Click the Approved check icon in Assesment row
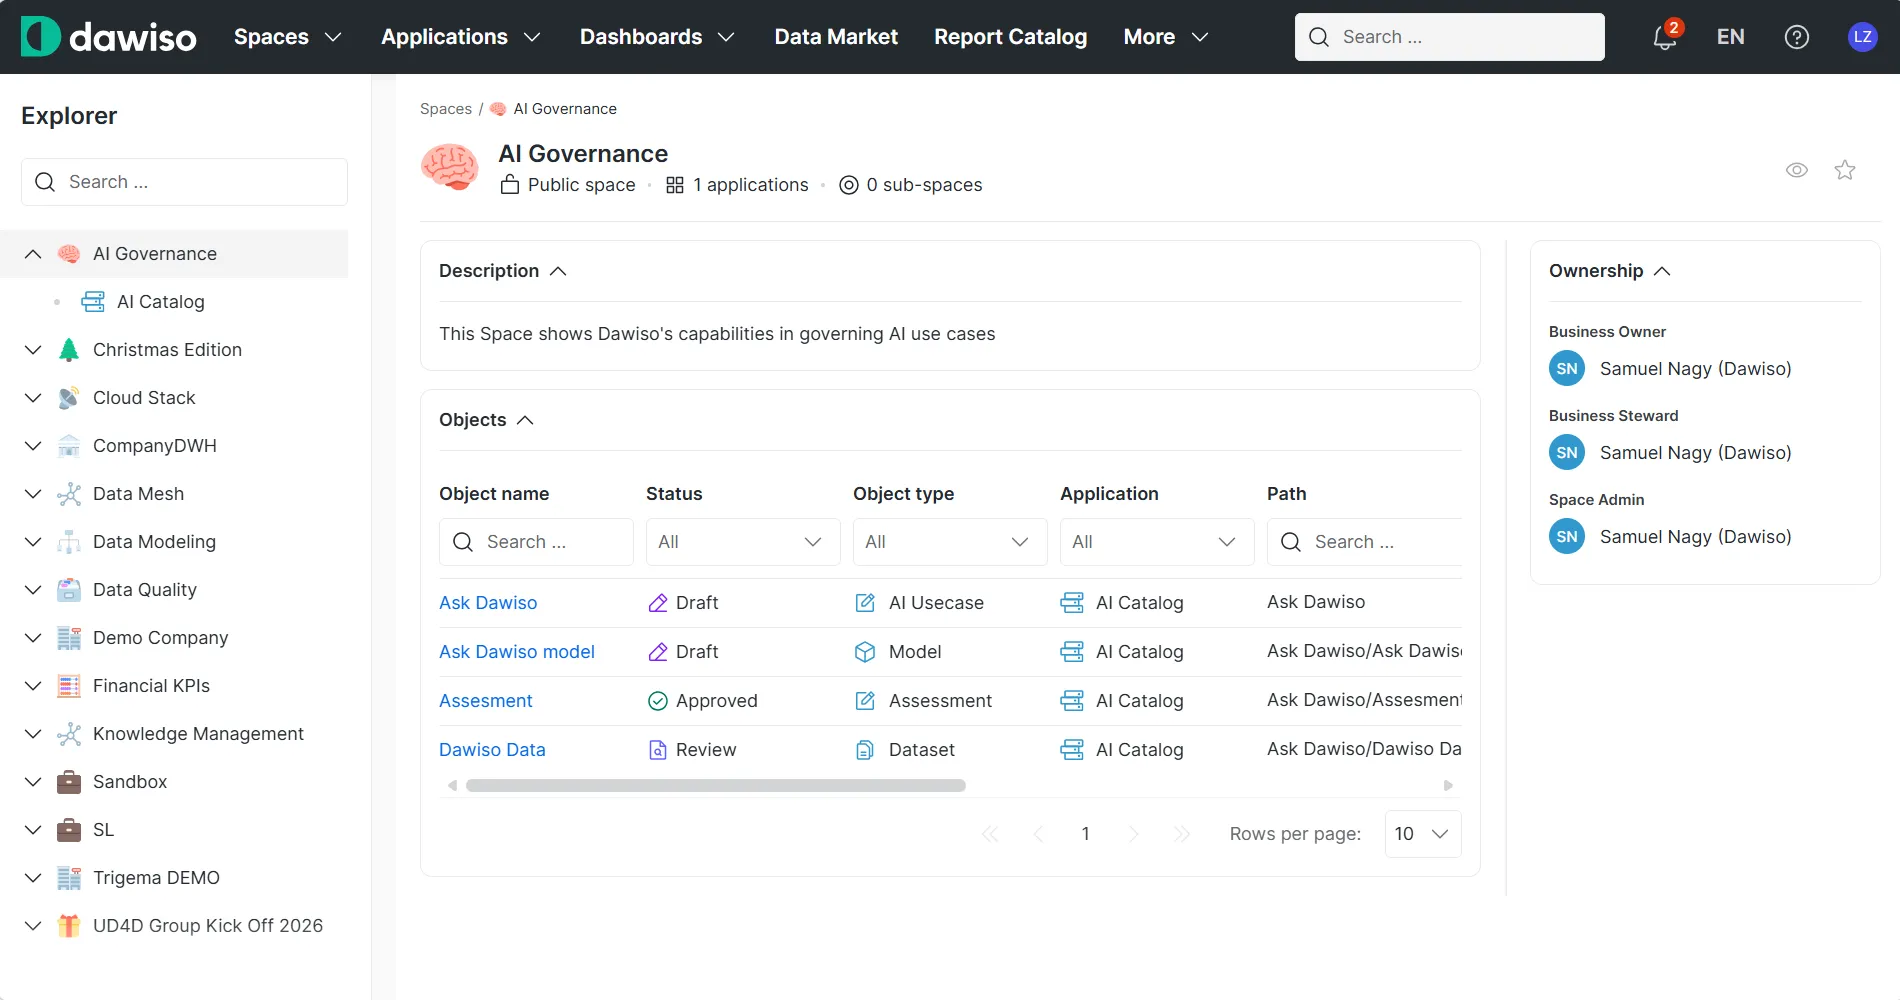Screen dimensions: 1900x1000 click(658, 701)
